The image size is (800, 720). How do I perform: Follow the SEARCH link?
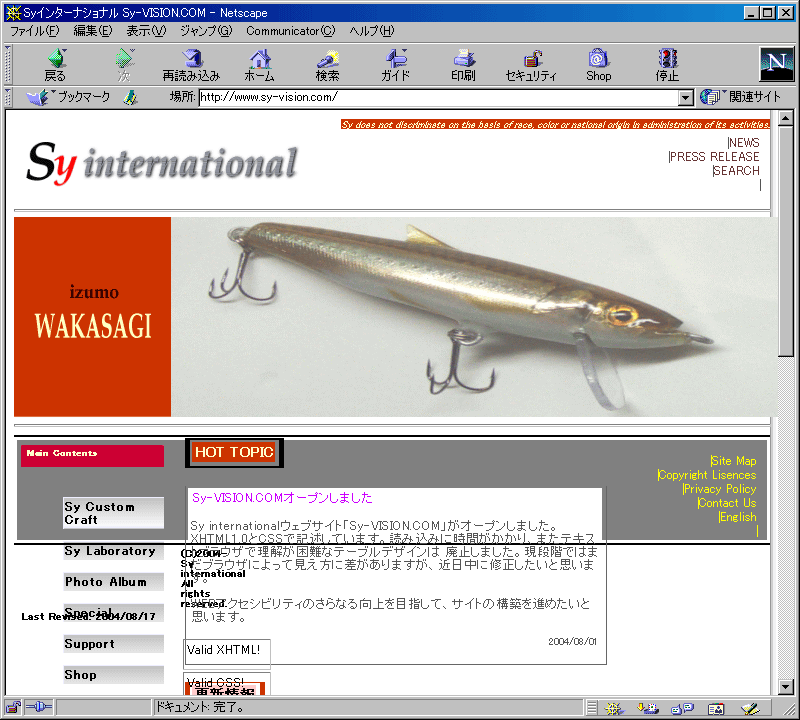point(736,170)
